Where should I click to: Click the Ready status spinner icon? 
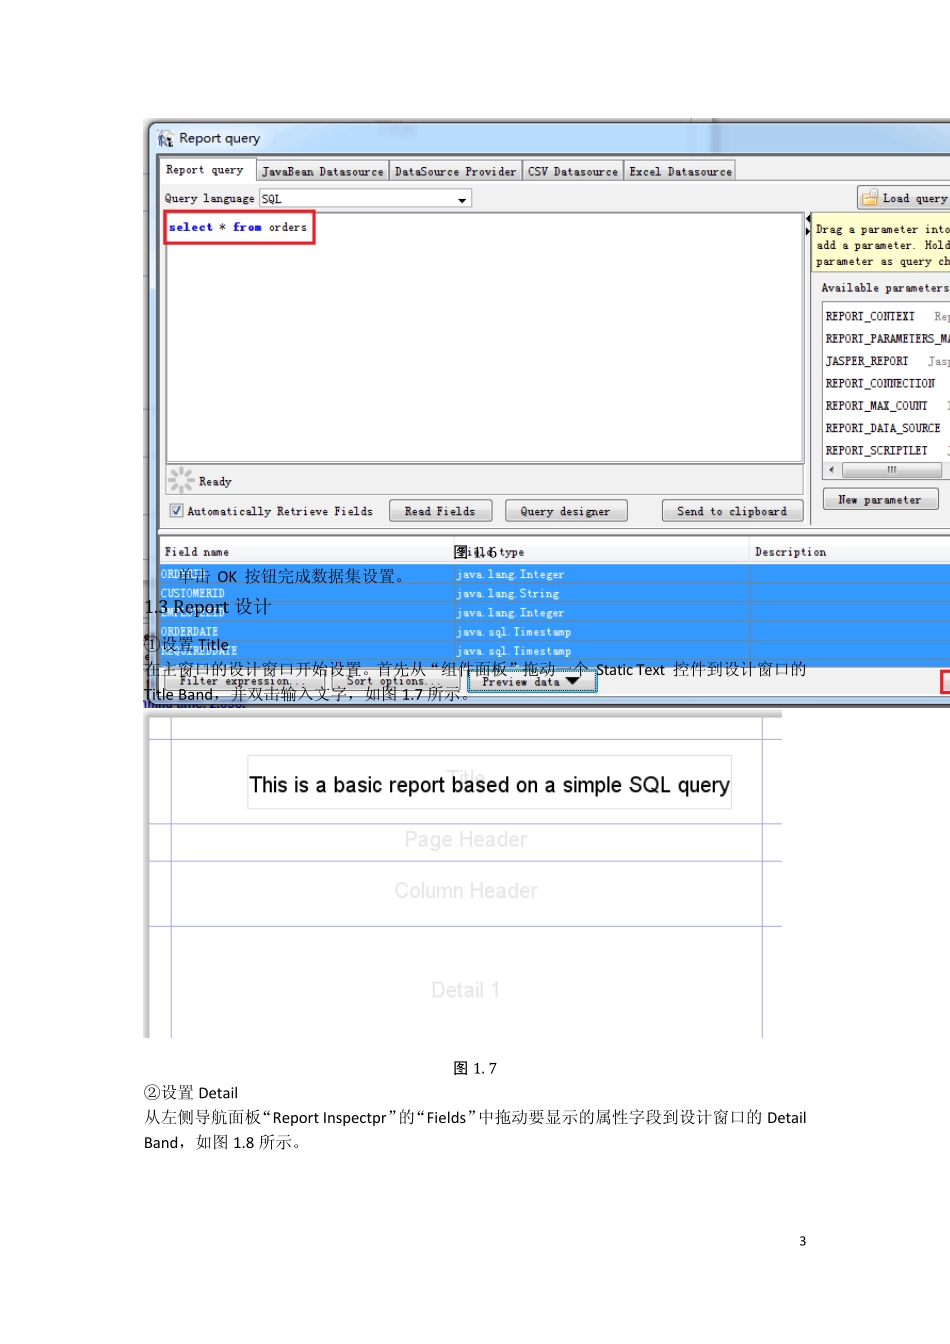click(181, 480)
